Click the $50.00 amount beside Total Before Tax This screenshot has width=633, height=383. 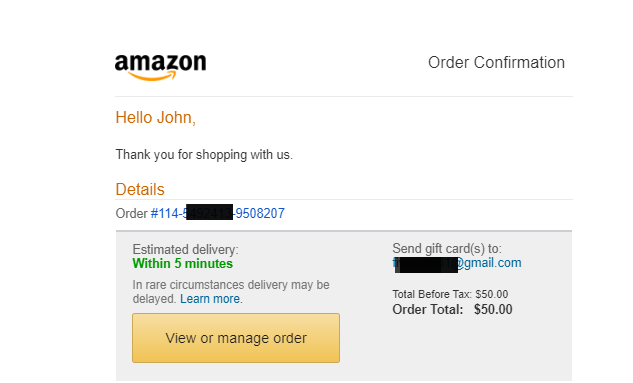(492, 294)
